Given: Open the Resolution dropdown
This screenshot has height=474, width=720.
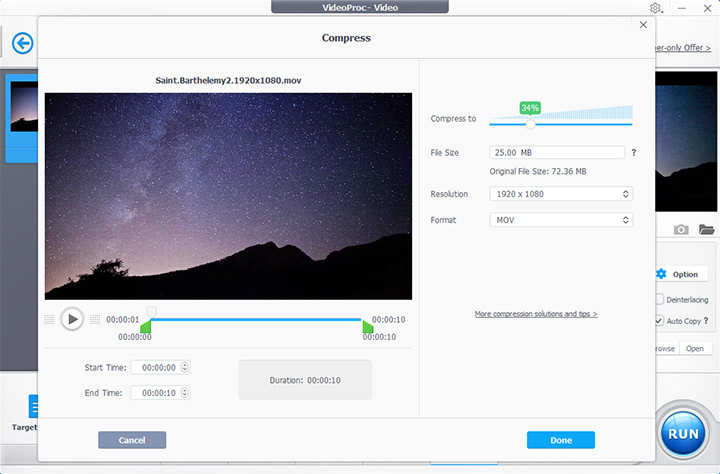Looking at the screenshot, I should (561, 194).
